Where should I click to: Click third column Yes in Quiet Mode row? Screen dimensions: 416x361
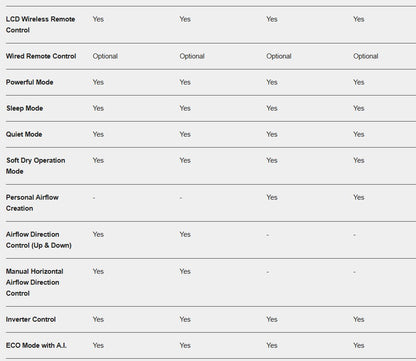click(x=272, y=134)
